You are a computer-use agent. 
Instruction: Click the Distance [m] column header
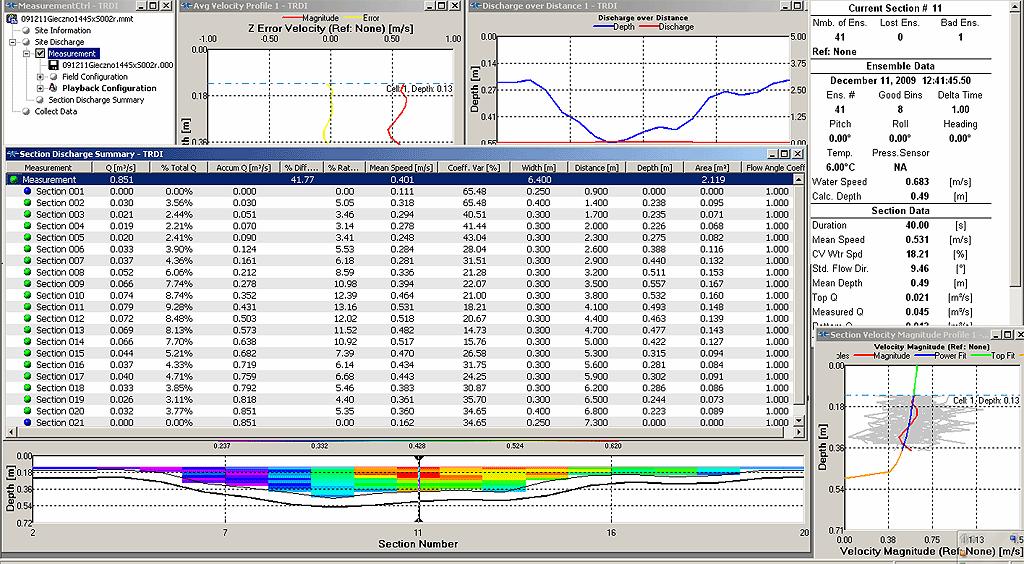click(596, 168)
